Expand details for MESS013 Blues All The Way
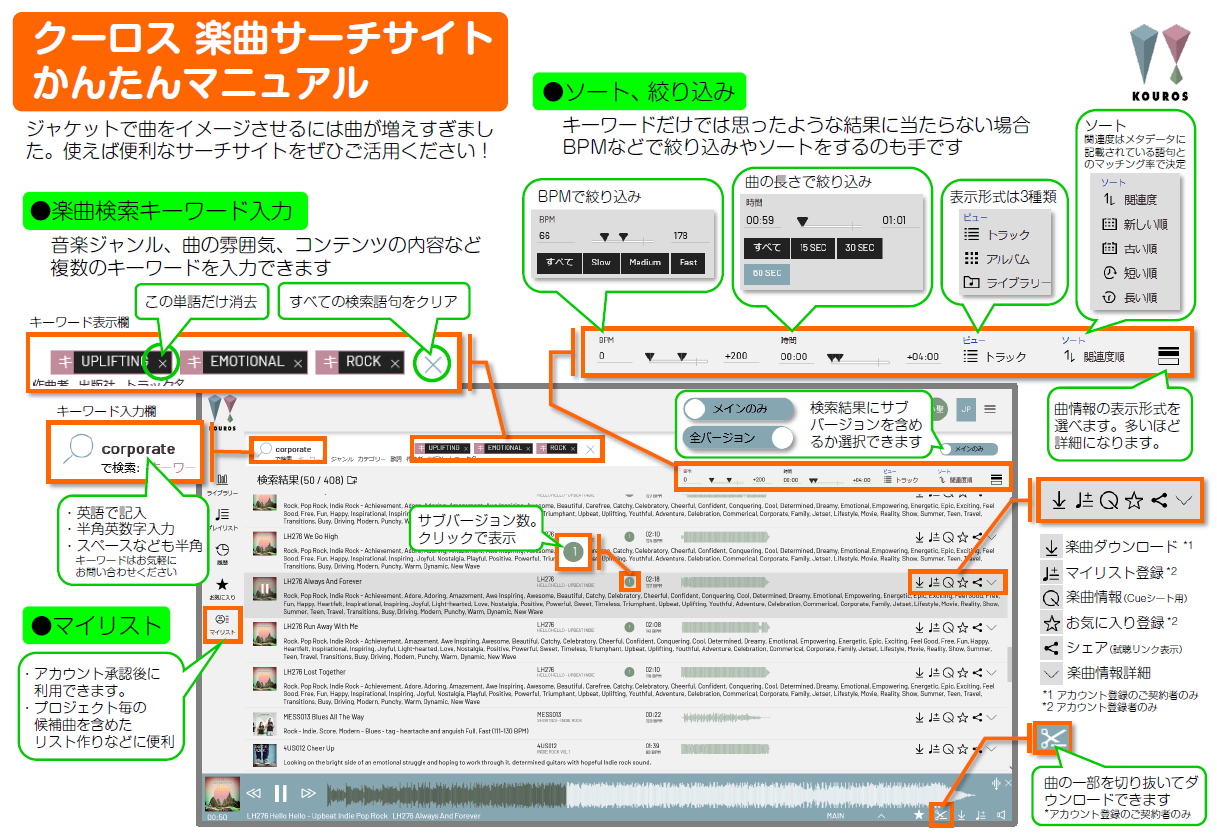1217x839 pixels. click(992, 717)
